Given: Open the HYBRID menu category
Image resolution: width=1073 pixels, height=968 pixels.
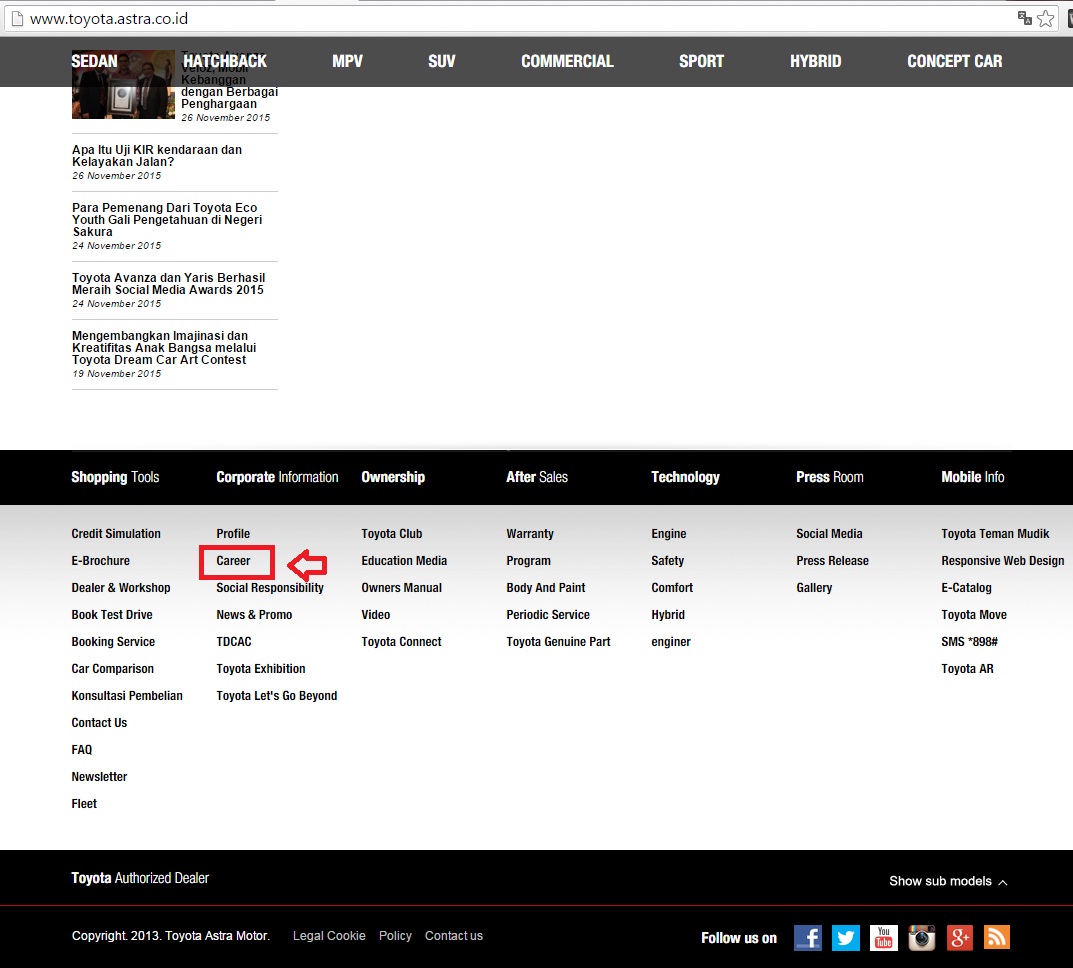Looking at the screenshot, I should [816, 61].
